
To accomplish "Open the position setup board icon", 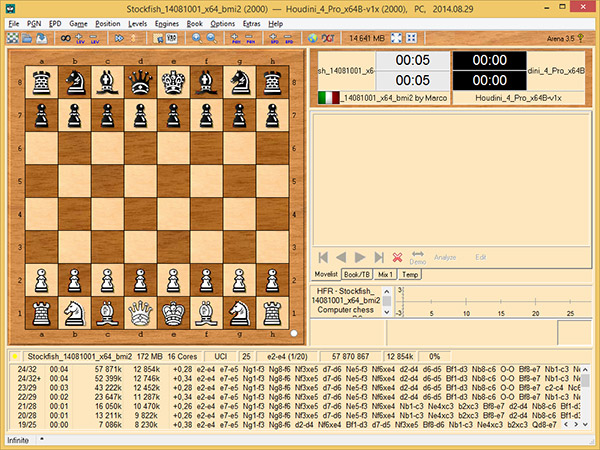I will point(157,38).
